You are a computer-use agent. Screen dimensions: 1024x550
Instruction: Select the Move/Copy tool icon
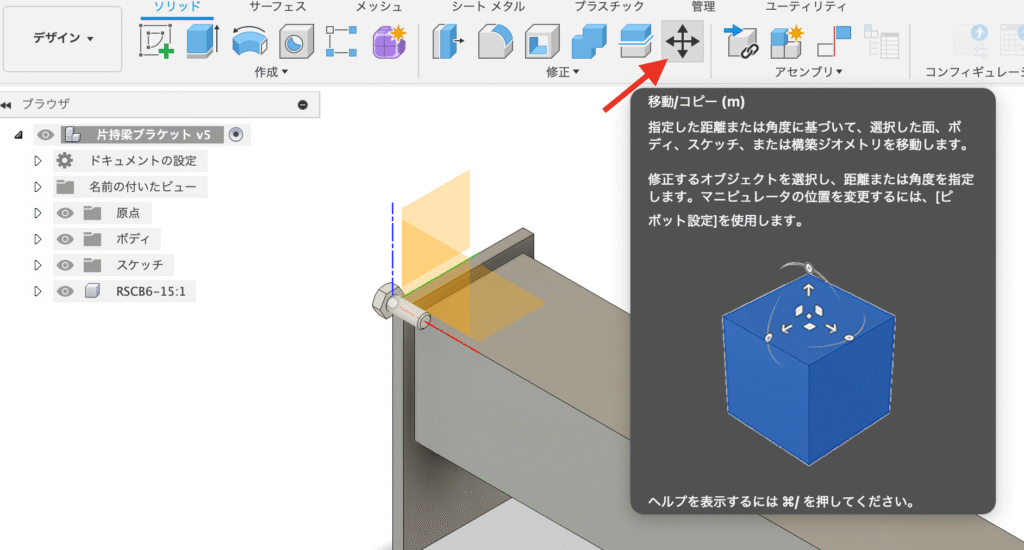coord(682,41)
